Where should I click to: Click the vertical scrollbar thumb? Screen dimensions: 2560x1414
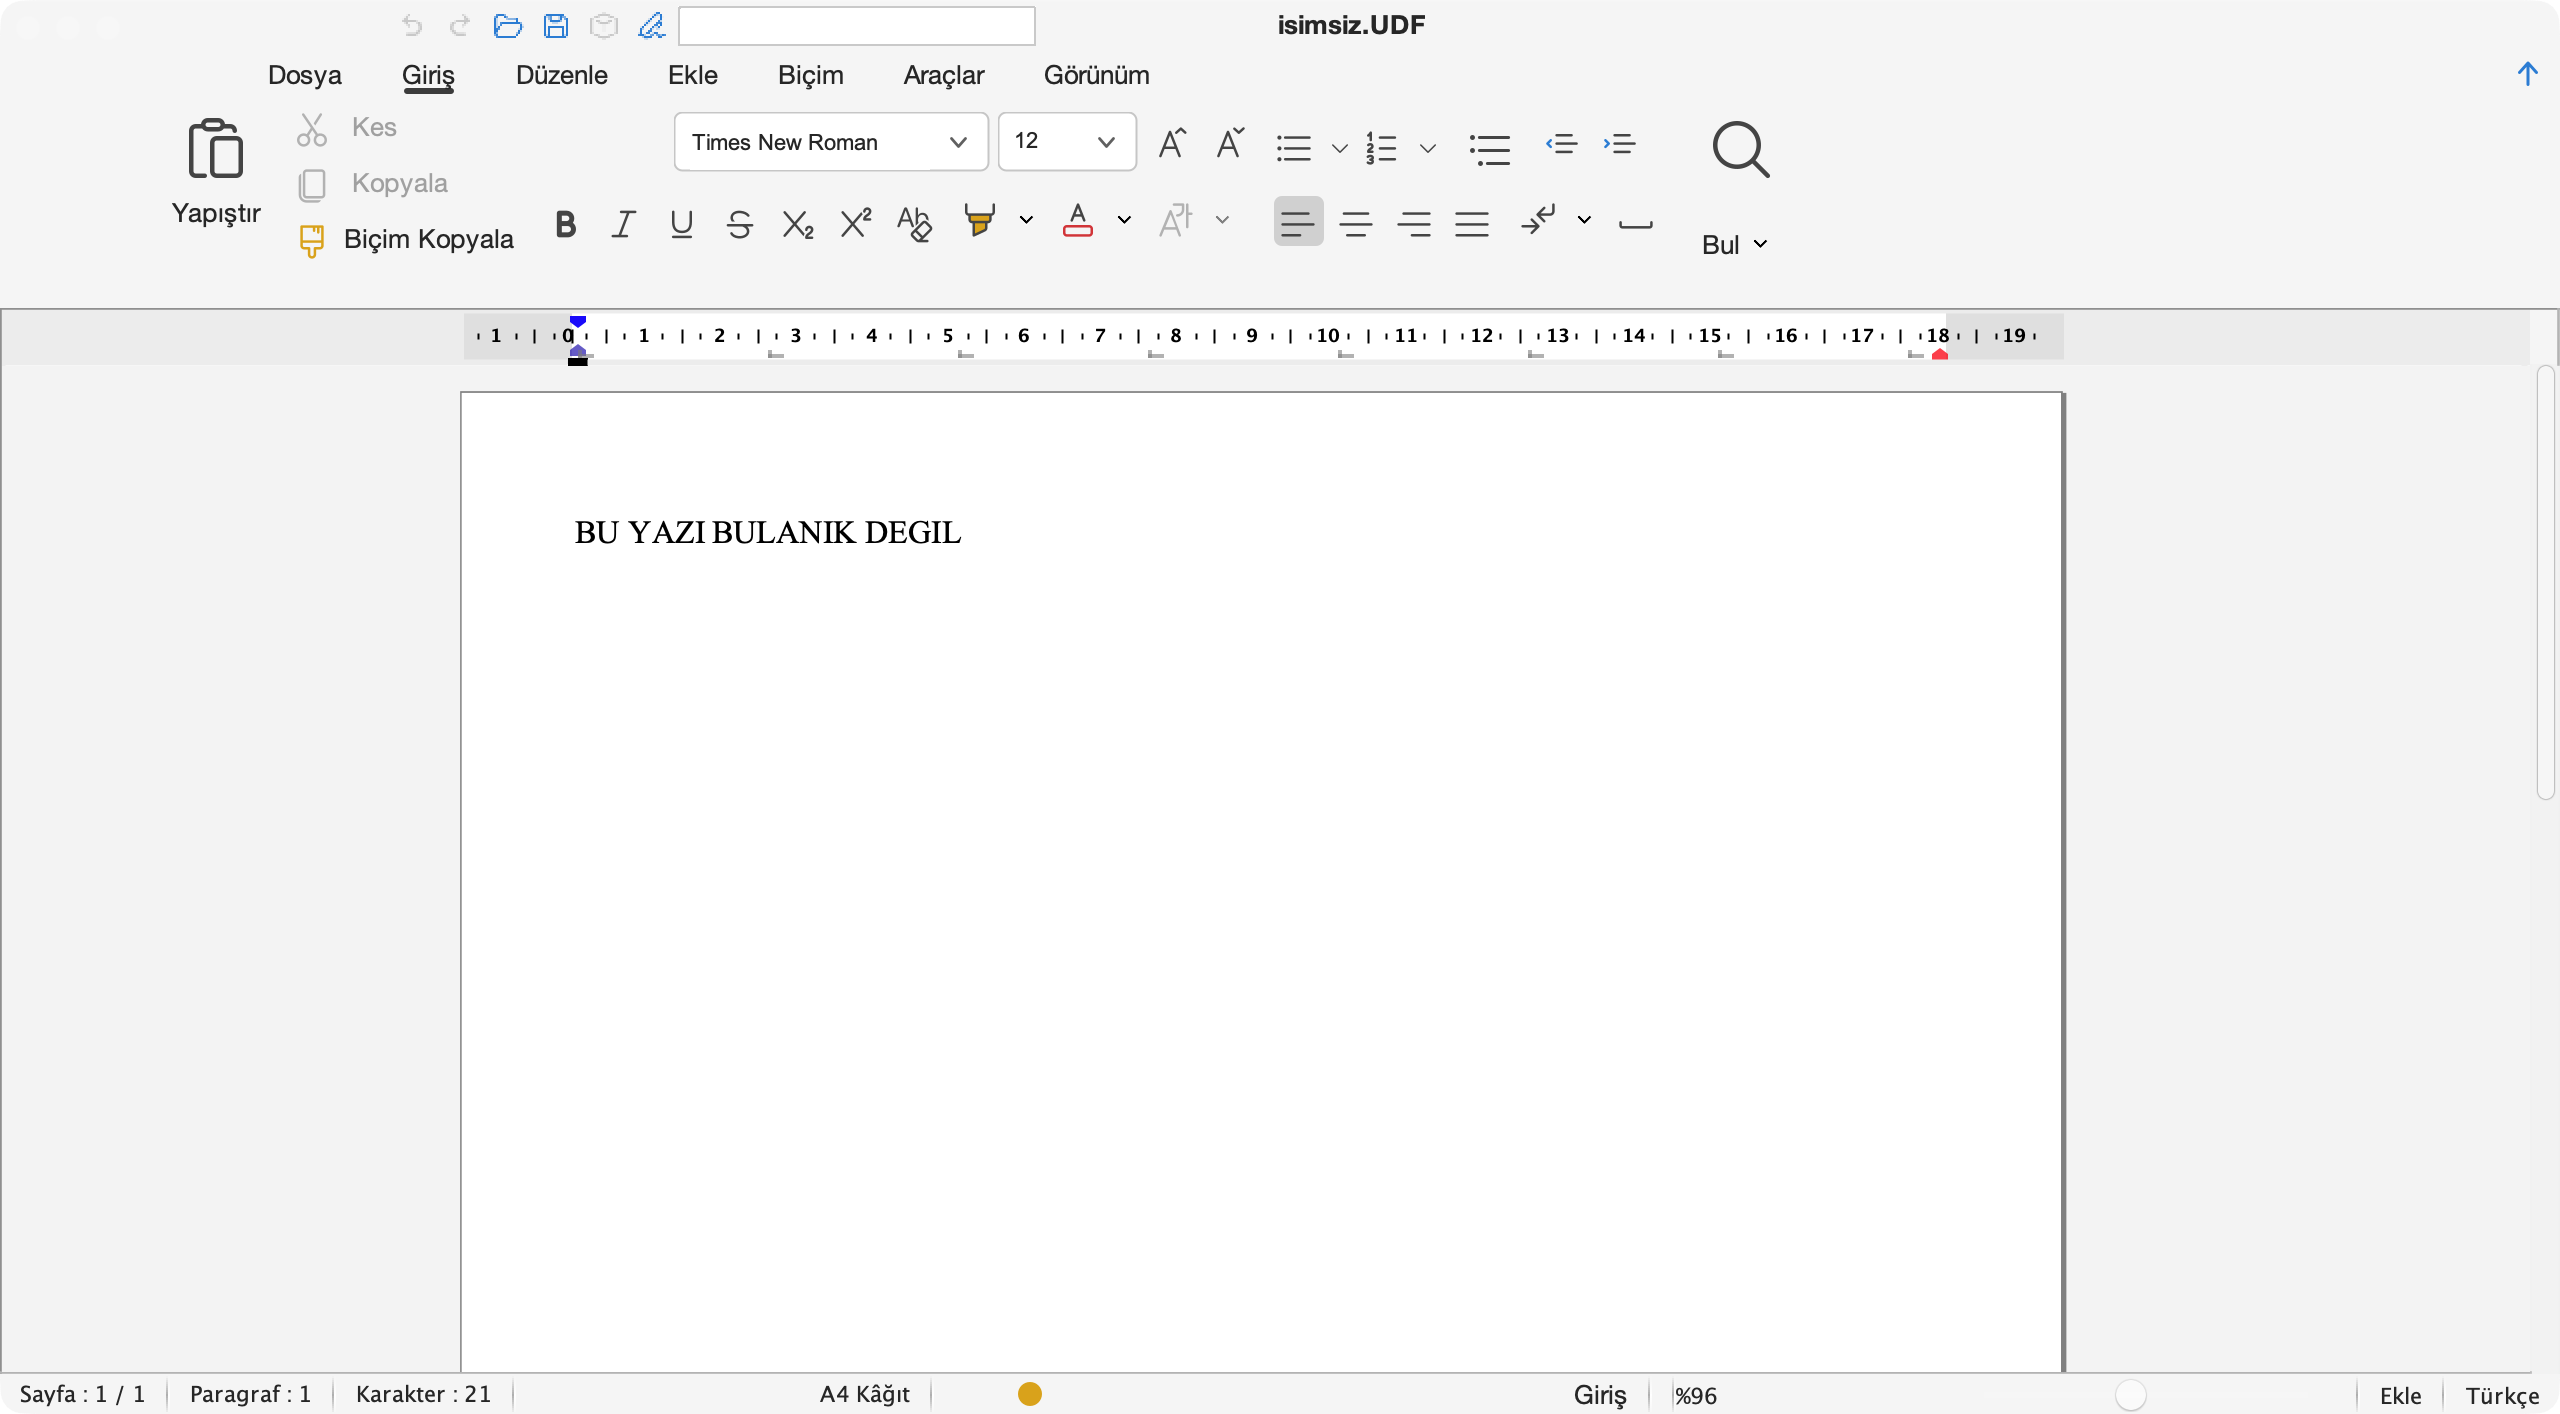point(2546,582)
